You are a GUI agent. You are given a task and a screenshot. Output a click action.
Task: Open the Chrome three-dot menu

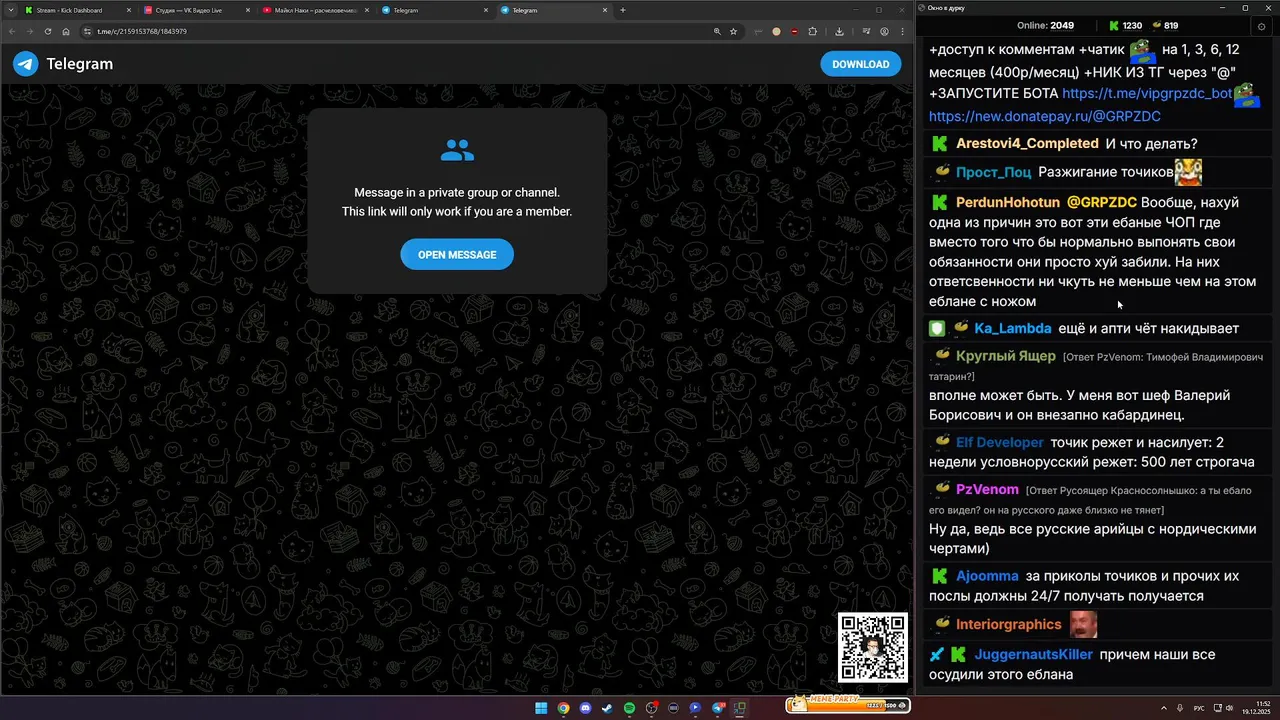(902, 31)
